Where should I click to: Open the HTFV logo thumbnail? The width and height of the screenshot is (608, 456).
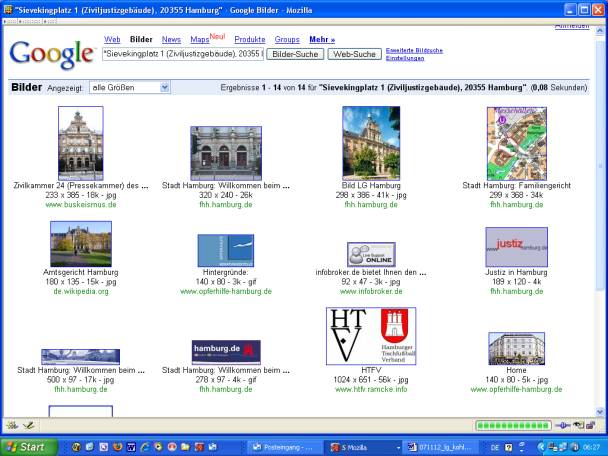pyautogui.click(x=371, y=336)
